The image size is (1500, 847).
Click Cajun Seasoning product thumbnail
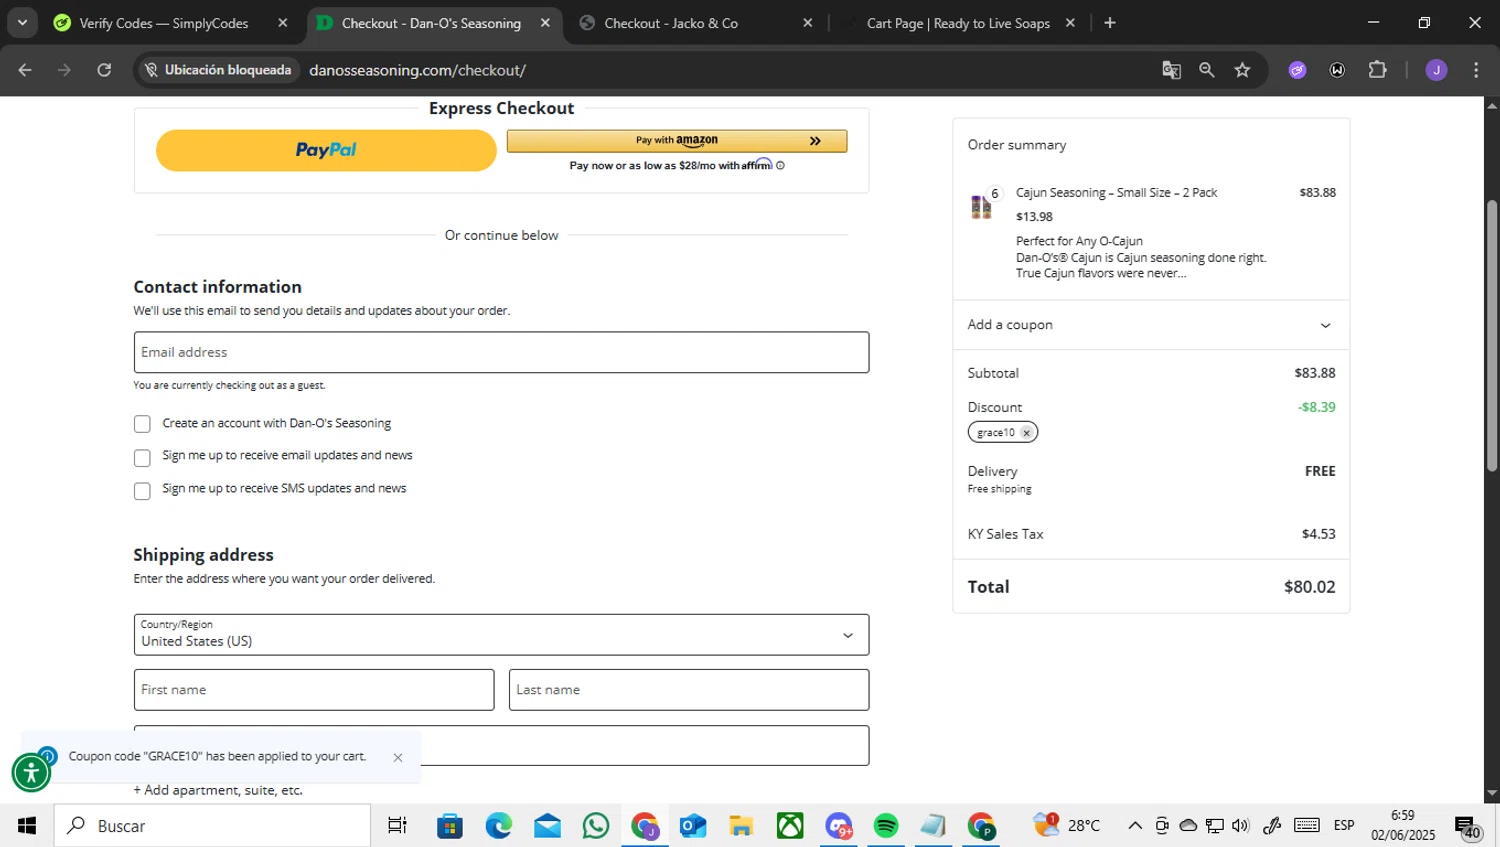coord(981,206)
